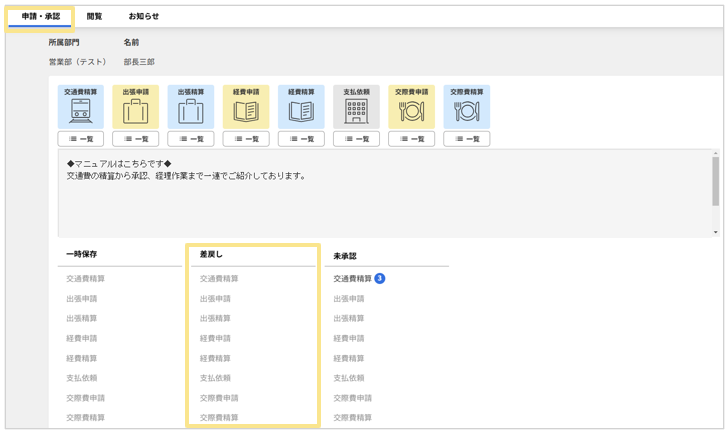This screenshot has width=728, height=433.
Task: Switch to the 閲覧 tab
Action: tap(94, 17)
